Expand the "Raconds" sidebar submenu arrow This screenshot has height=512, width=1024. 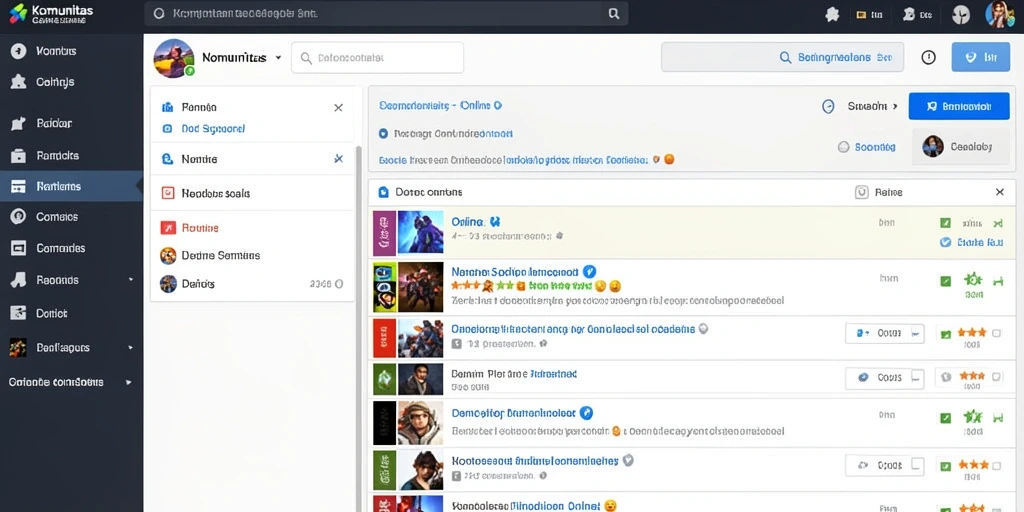(131, 280)
